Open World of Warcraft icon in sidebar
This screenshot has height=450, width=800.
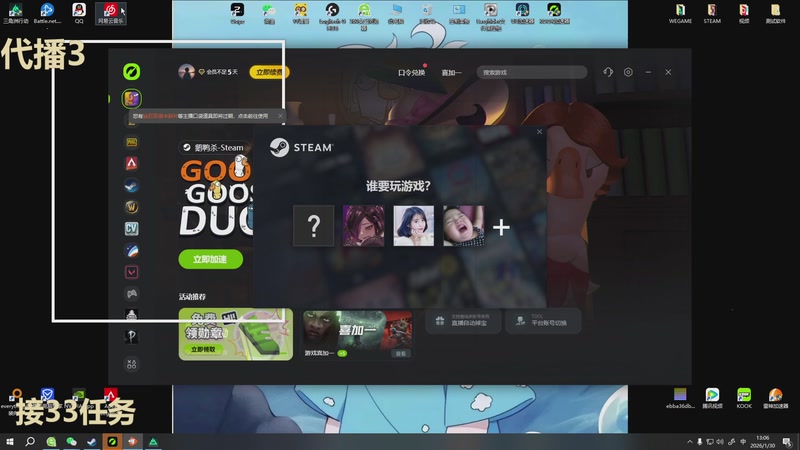coord(132,207)
